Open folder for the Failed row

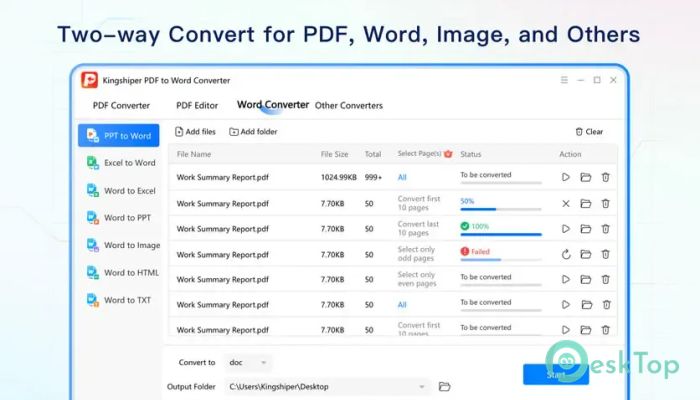tap(586, 254)
